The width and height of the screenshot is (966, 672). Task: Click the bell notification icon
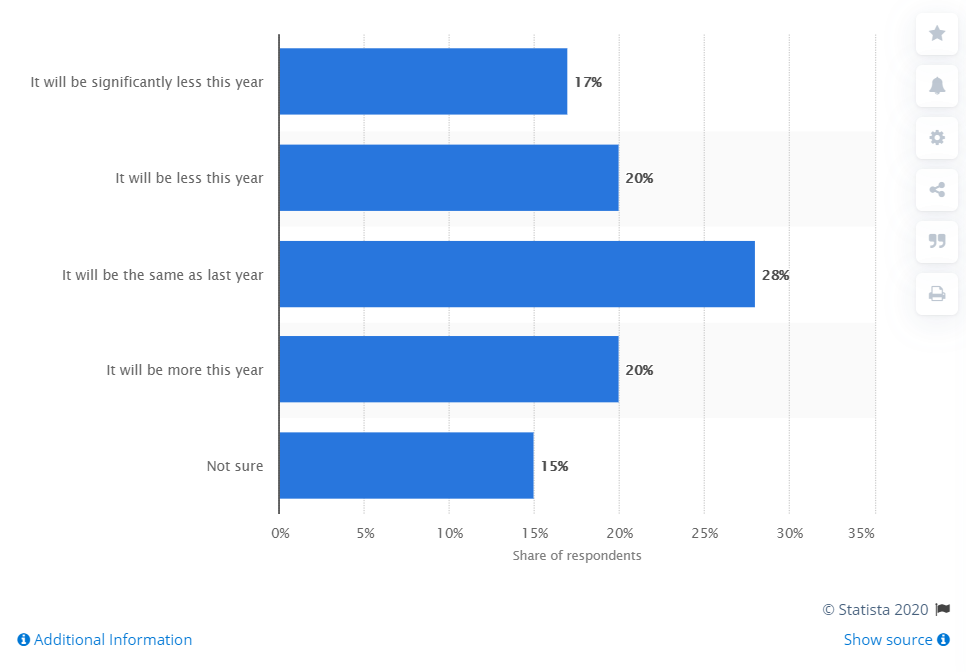click(x=937, y=86)
